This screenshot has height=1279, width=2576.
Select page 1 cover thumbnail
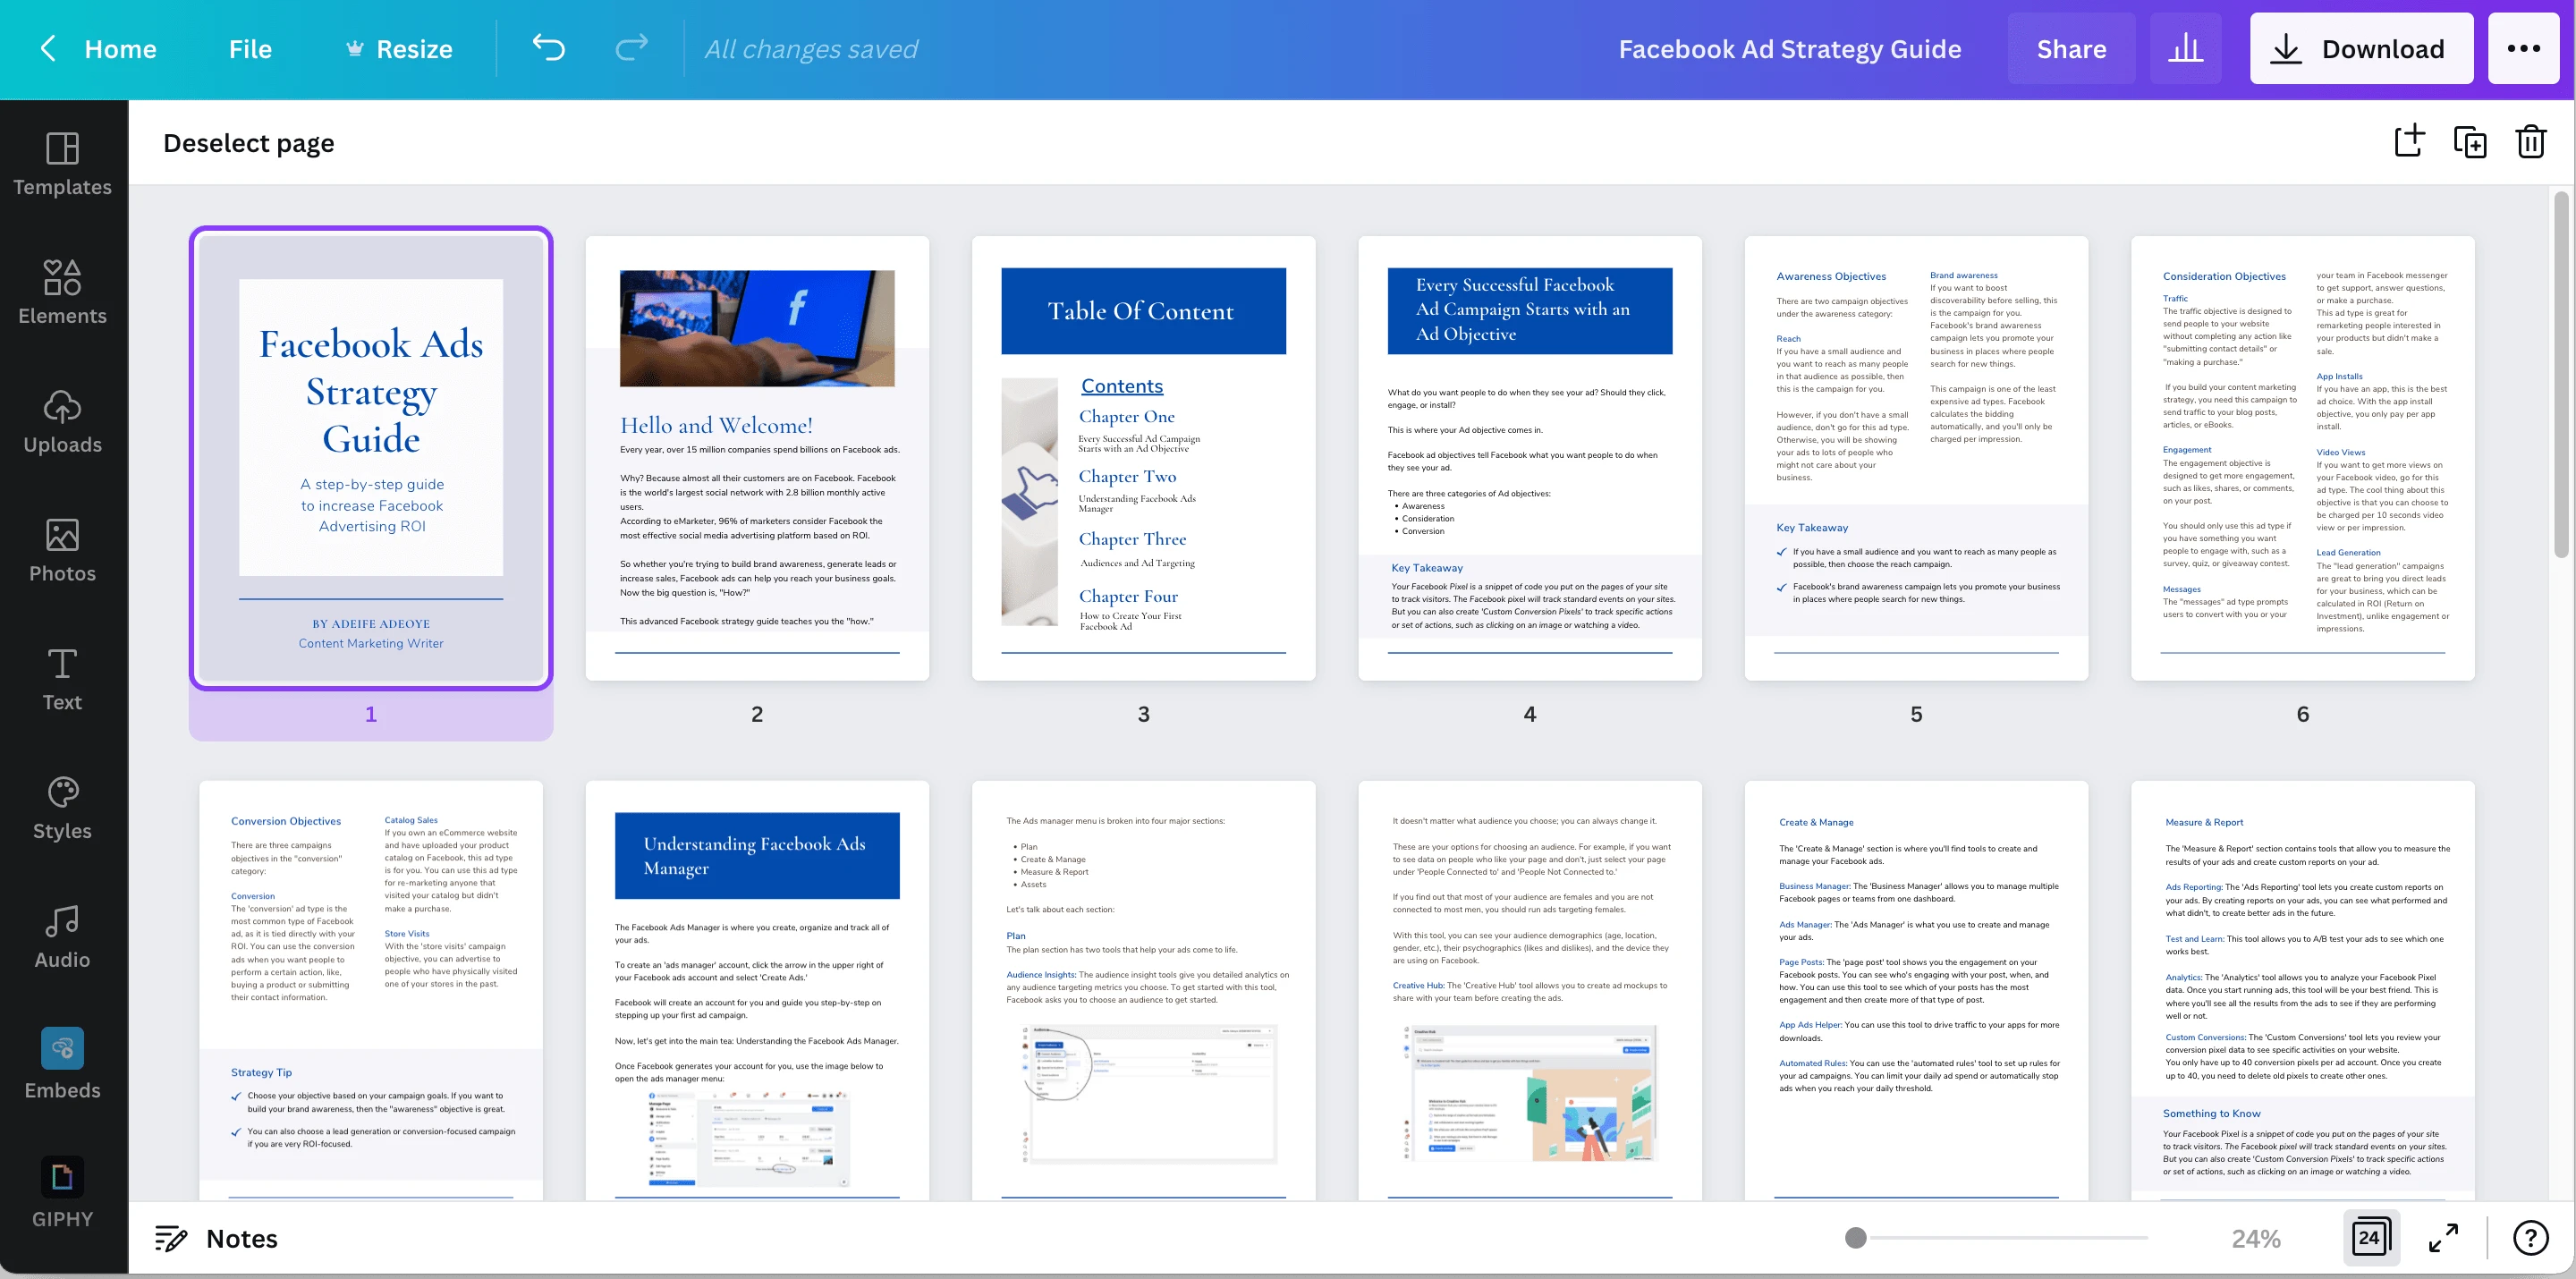[x=371, y=458]
